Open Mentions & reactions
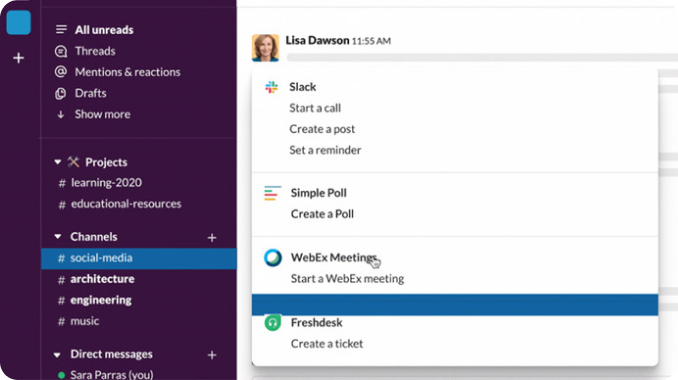 coord(128,72)
